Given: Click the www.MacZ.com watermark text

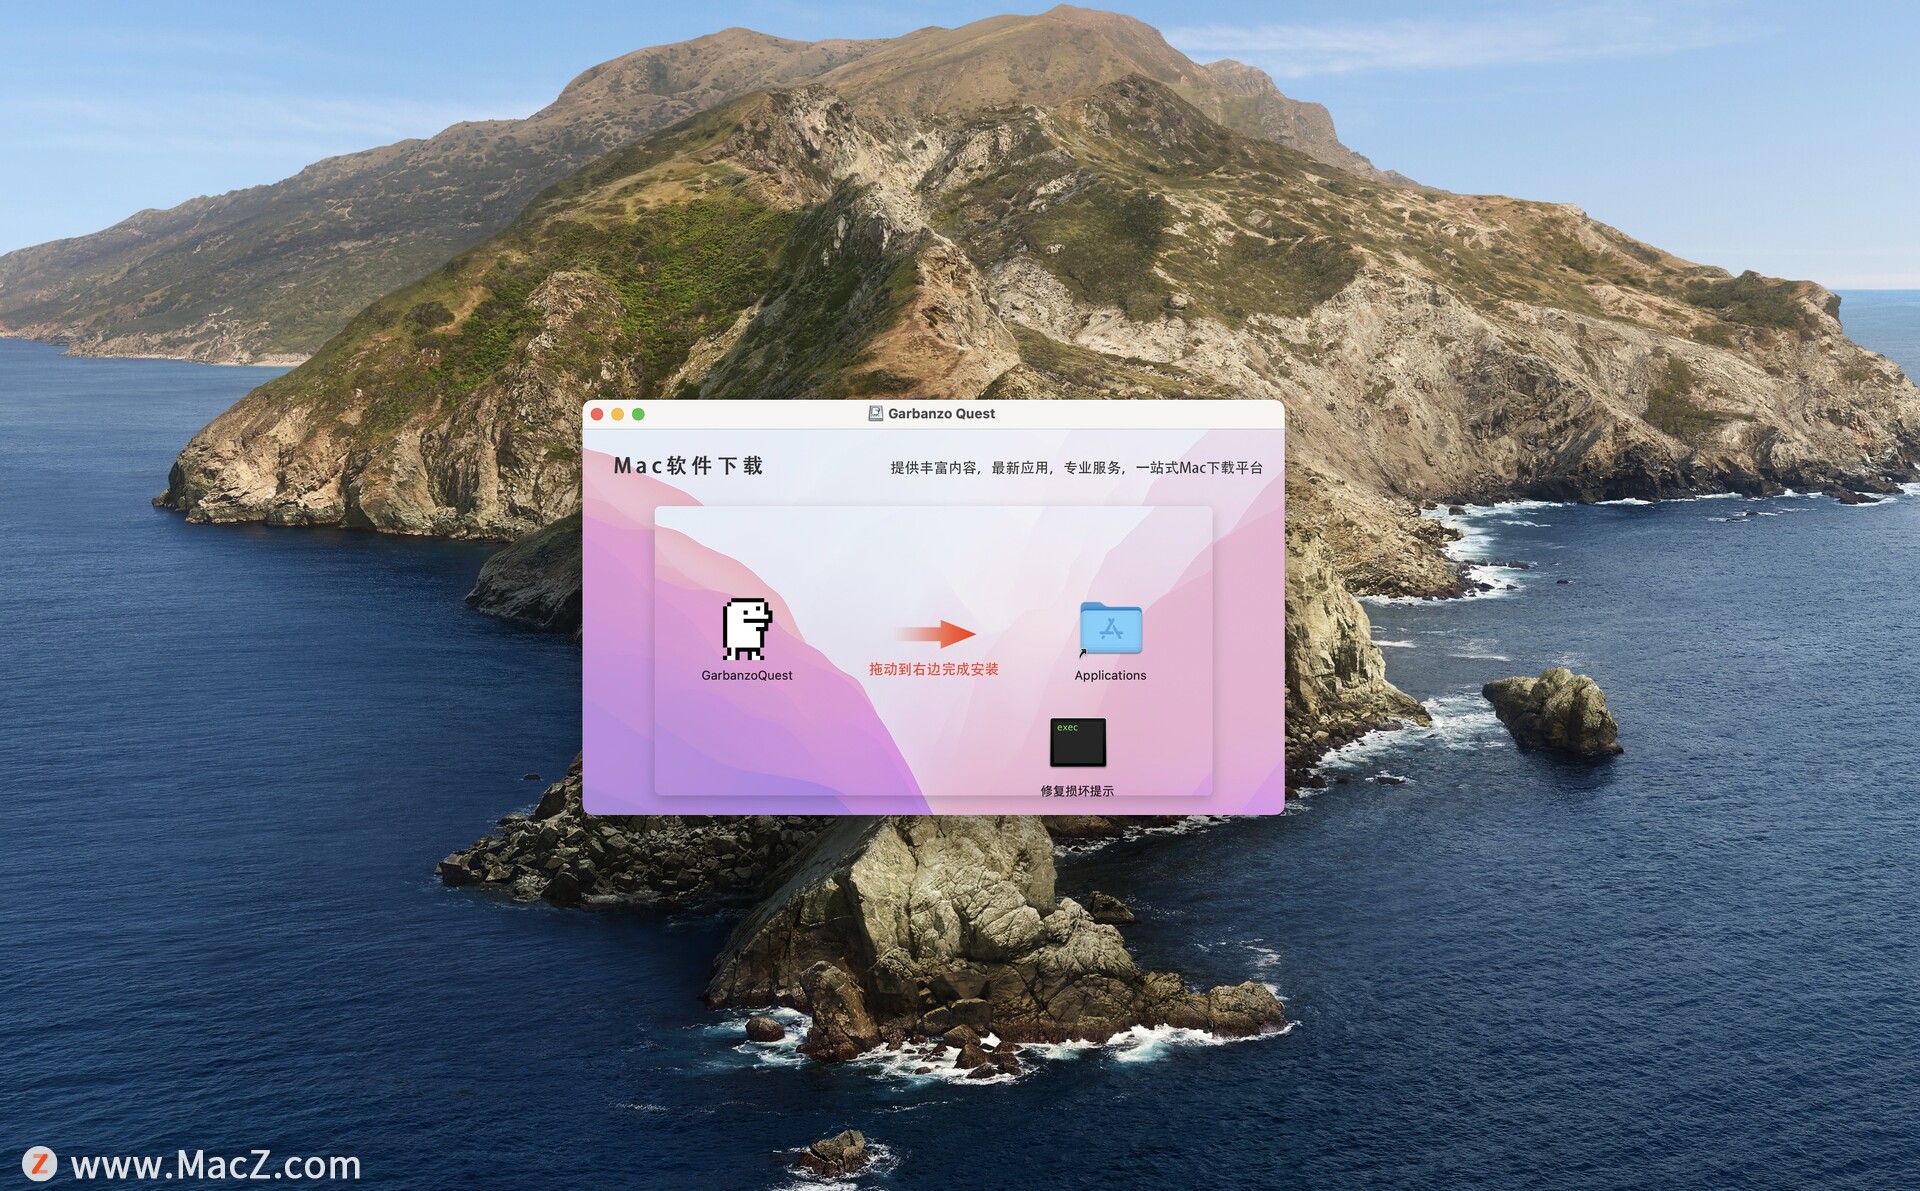Looking at the screenshot, I should 215,1166.
